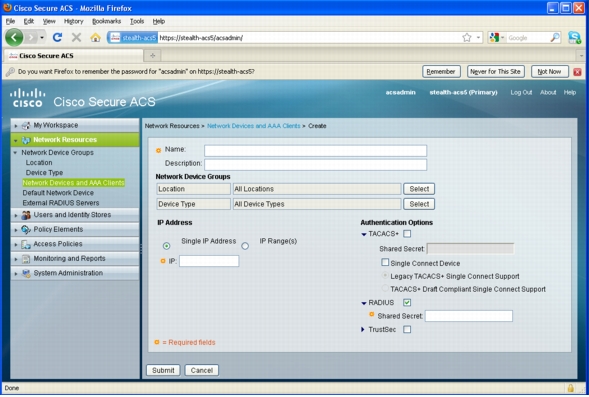
Task: Reload the page with the refresh icon
Action: [57, 37]
